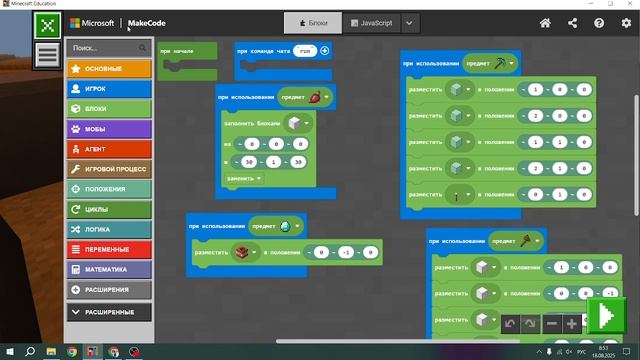The height and width of the screenshot is (360, 640).
Task: Add parameter with plus on chat command
Action: (x=324, y=51)
